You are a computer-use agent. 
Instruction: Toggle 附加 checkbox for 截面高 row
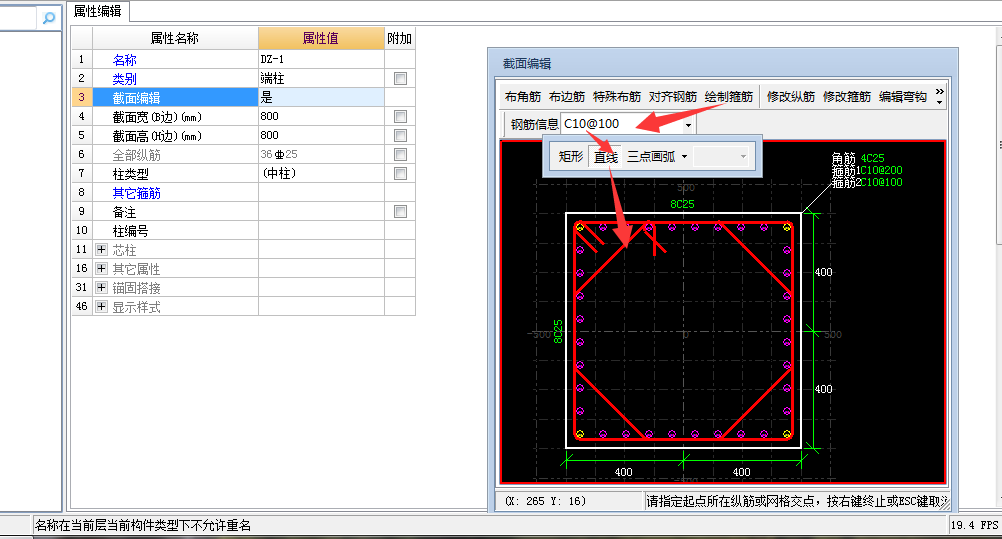pos(400,136)
